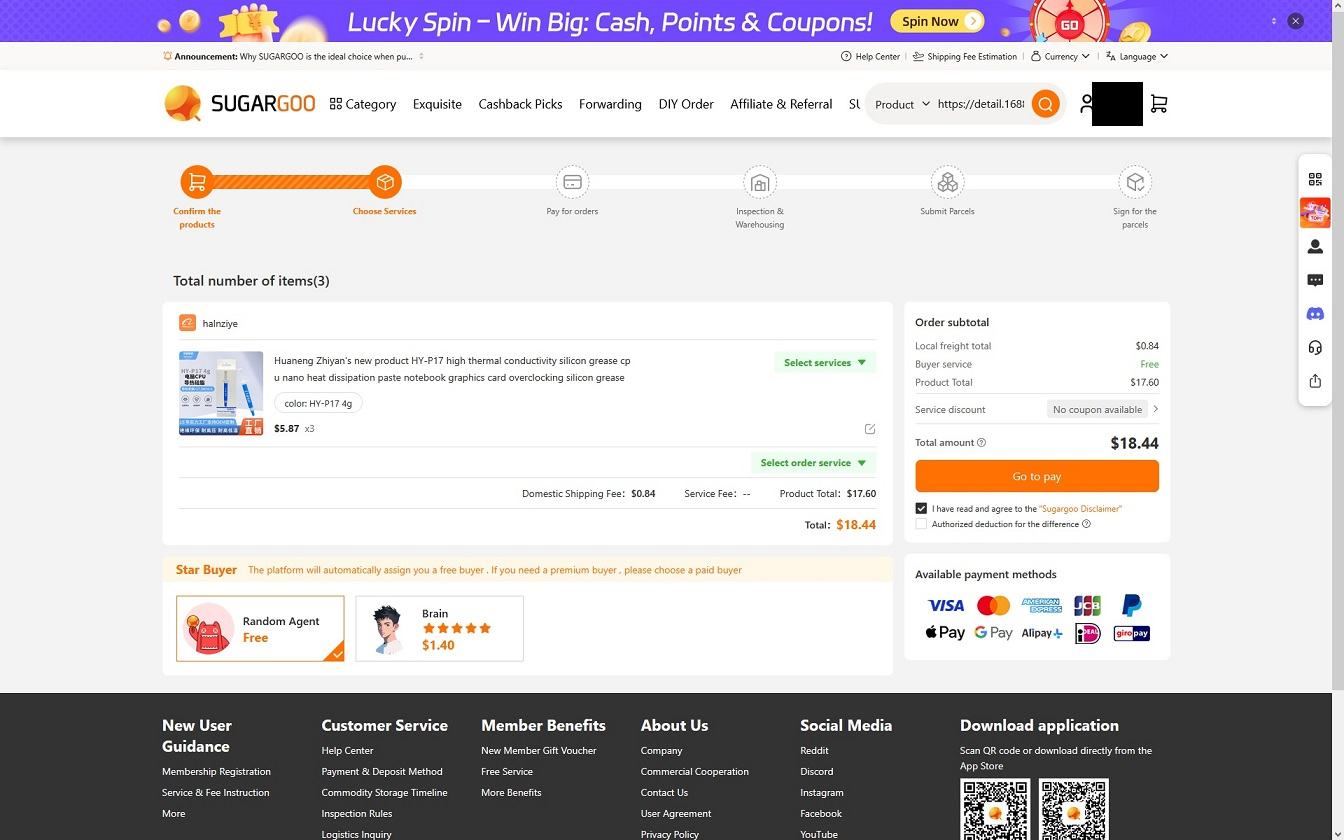1344x840 pixels.
Task: Click the orange search magnifier icon
Action: [1045, 104]
